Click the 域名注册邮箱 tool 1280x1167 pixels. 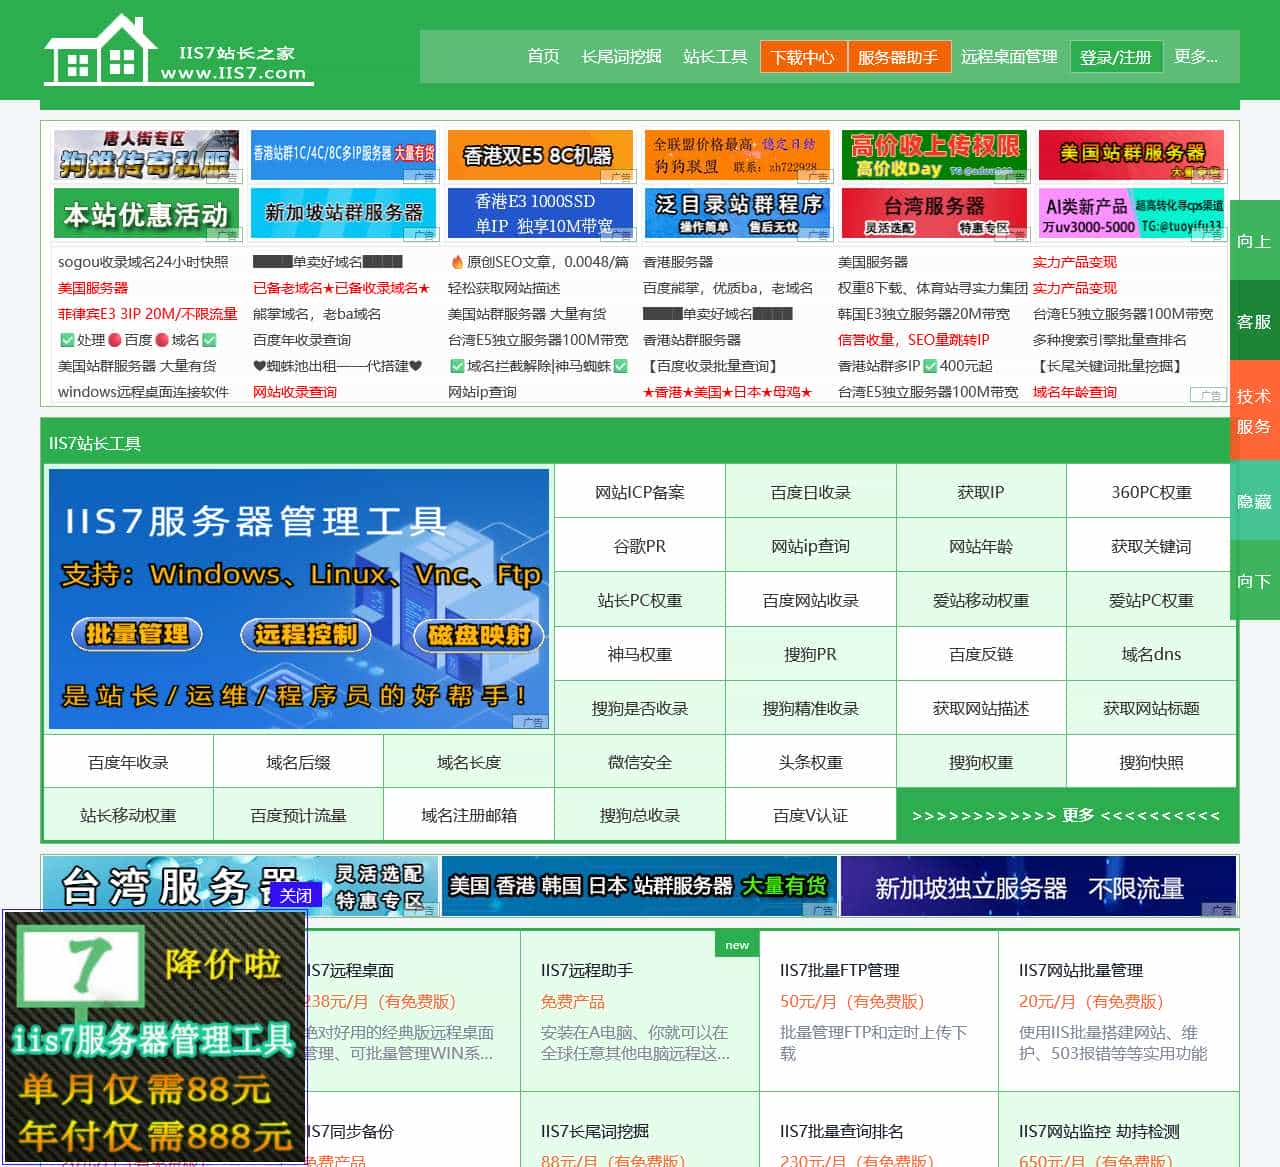(x=469, y=815)
